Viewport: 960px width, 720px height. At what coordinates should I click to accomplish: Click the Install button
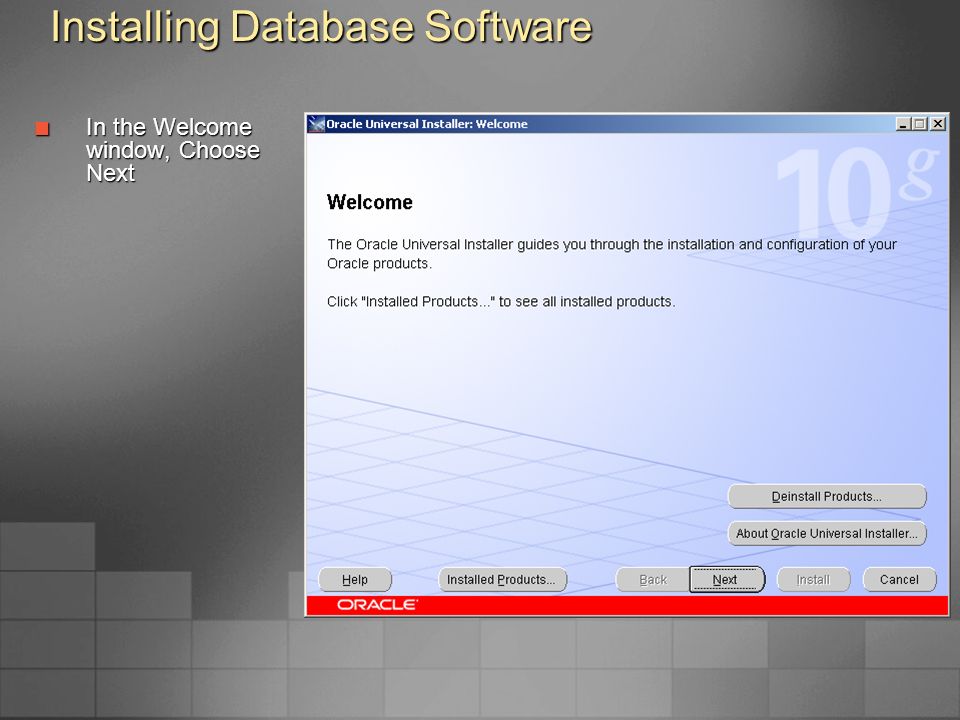[813, 579]
